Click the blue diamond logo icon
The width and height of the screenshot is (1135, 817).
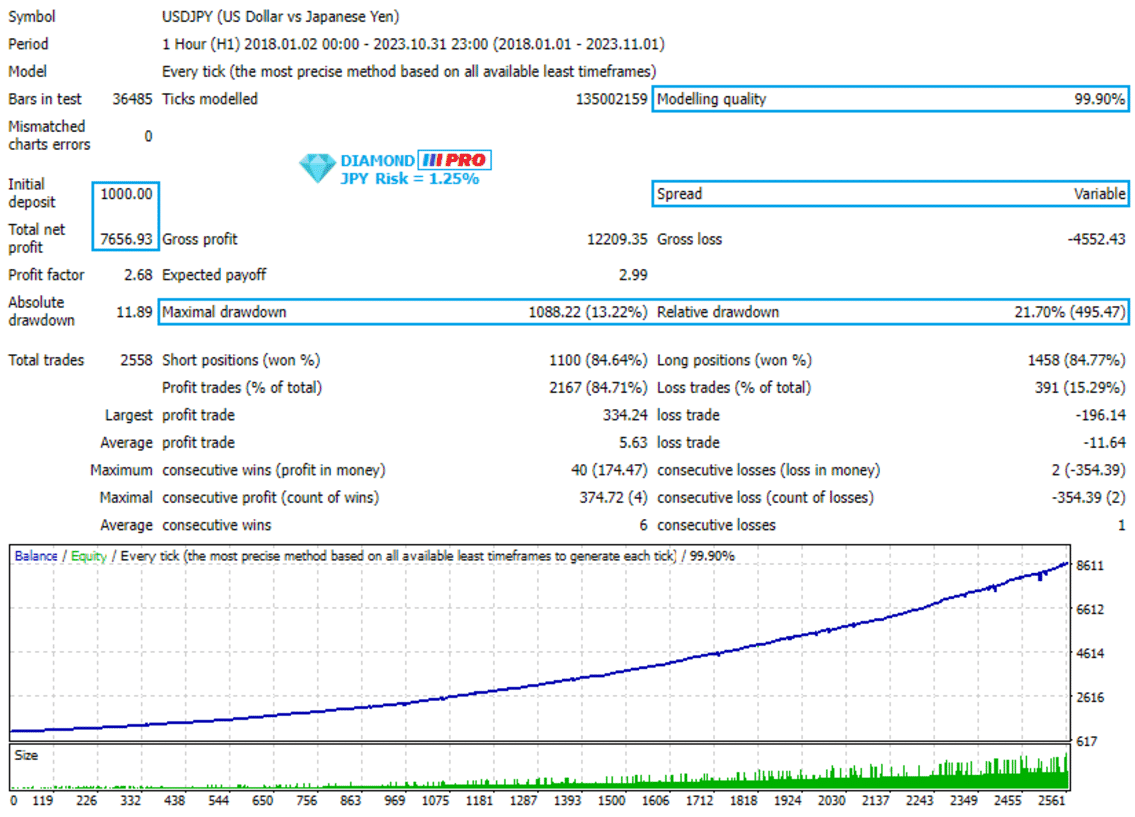coord(319,168)
